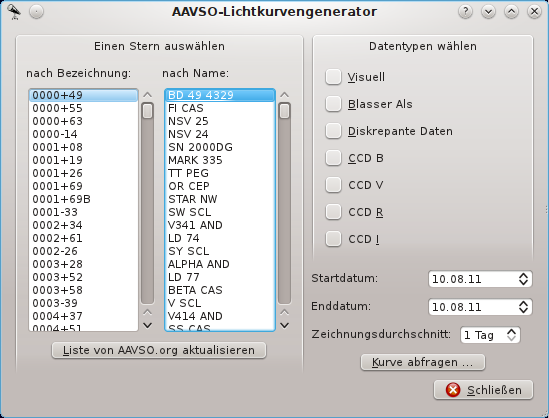Click the Startdatum spin arrows
Screen dimensions: 549x418
coord(523,279)
